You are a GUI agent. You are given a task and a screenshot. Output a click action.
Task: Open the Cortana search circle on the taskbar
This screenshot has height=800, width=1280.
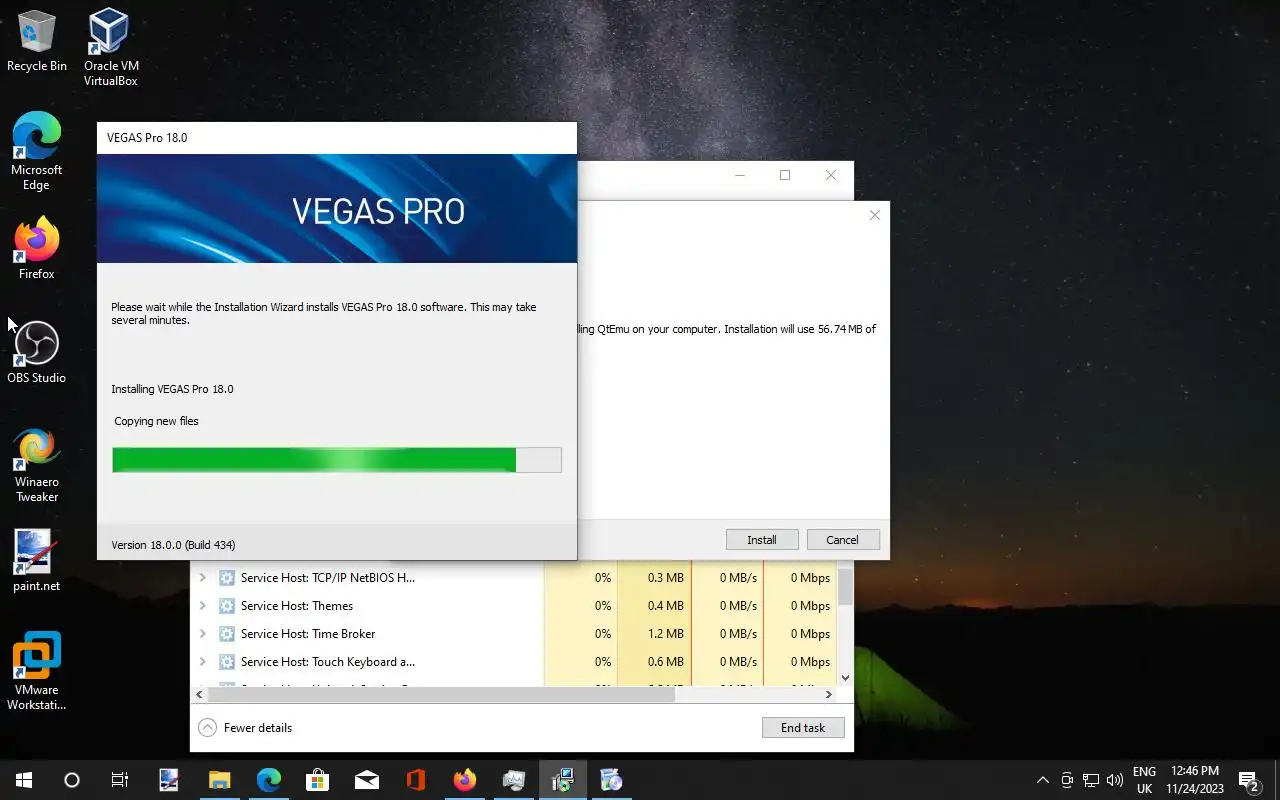(72, 780)
